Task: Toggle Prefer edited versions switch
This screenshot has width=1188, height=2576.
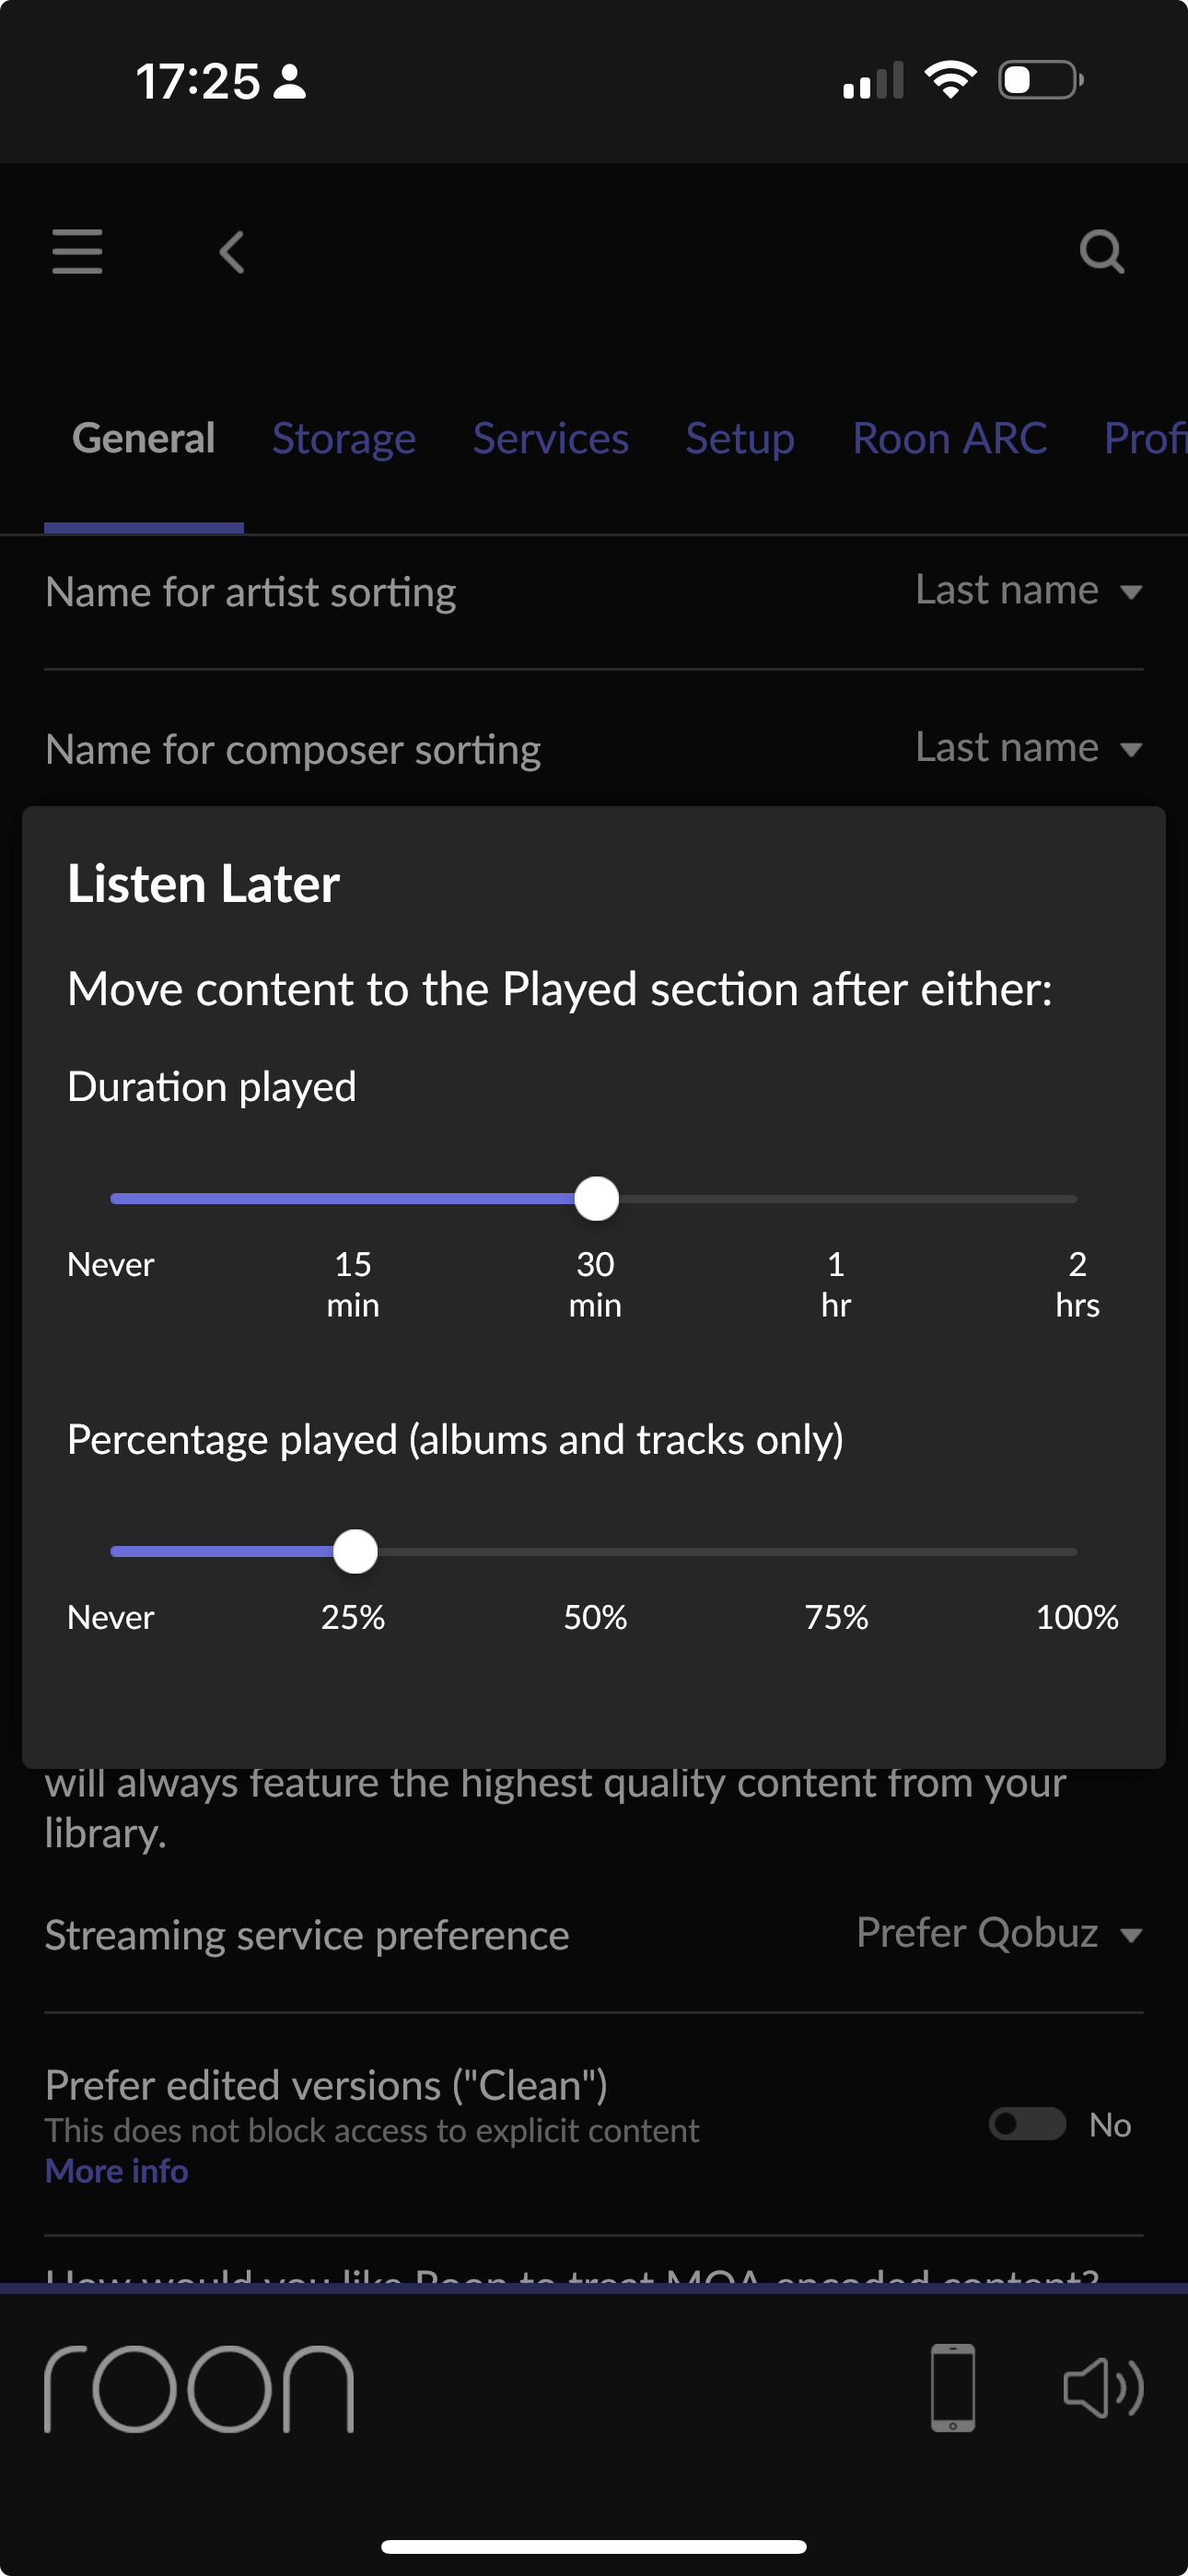Action: [1027, 2124]
